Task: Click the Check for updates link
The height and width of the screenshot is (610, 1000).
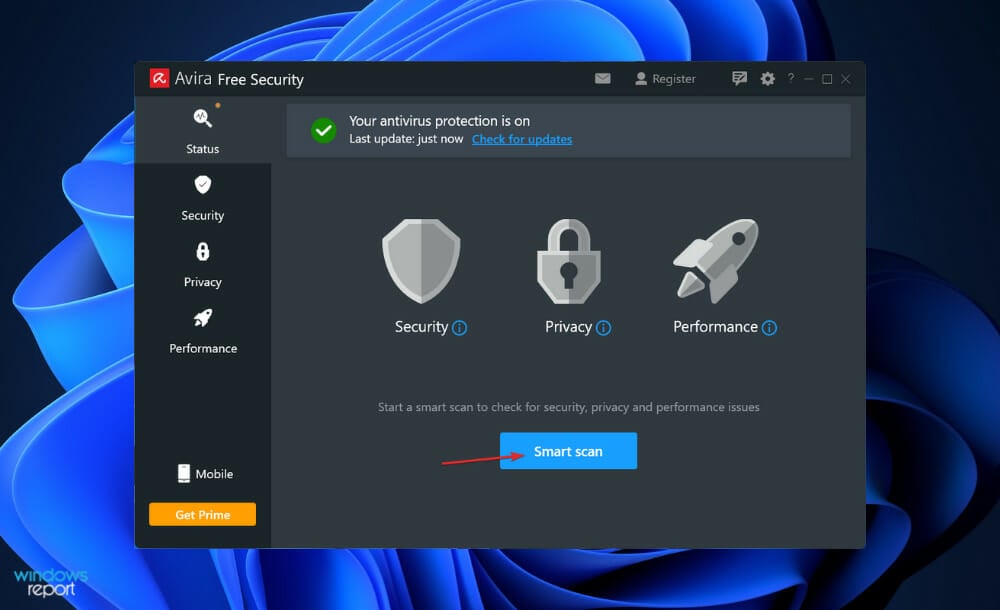Action: tap(522, 139)
